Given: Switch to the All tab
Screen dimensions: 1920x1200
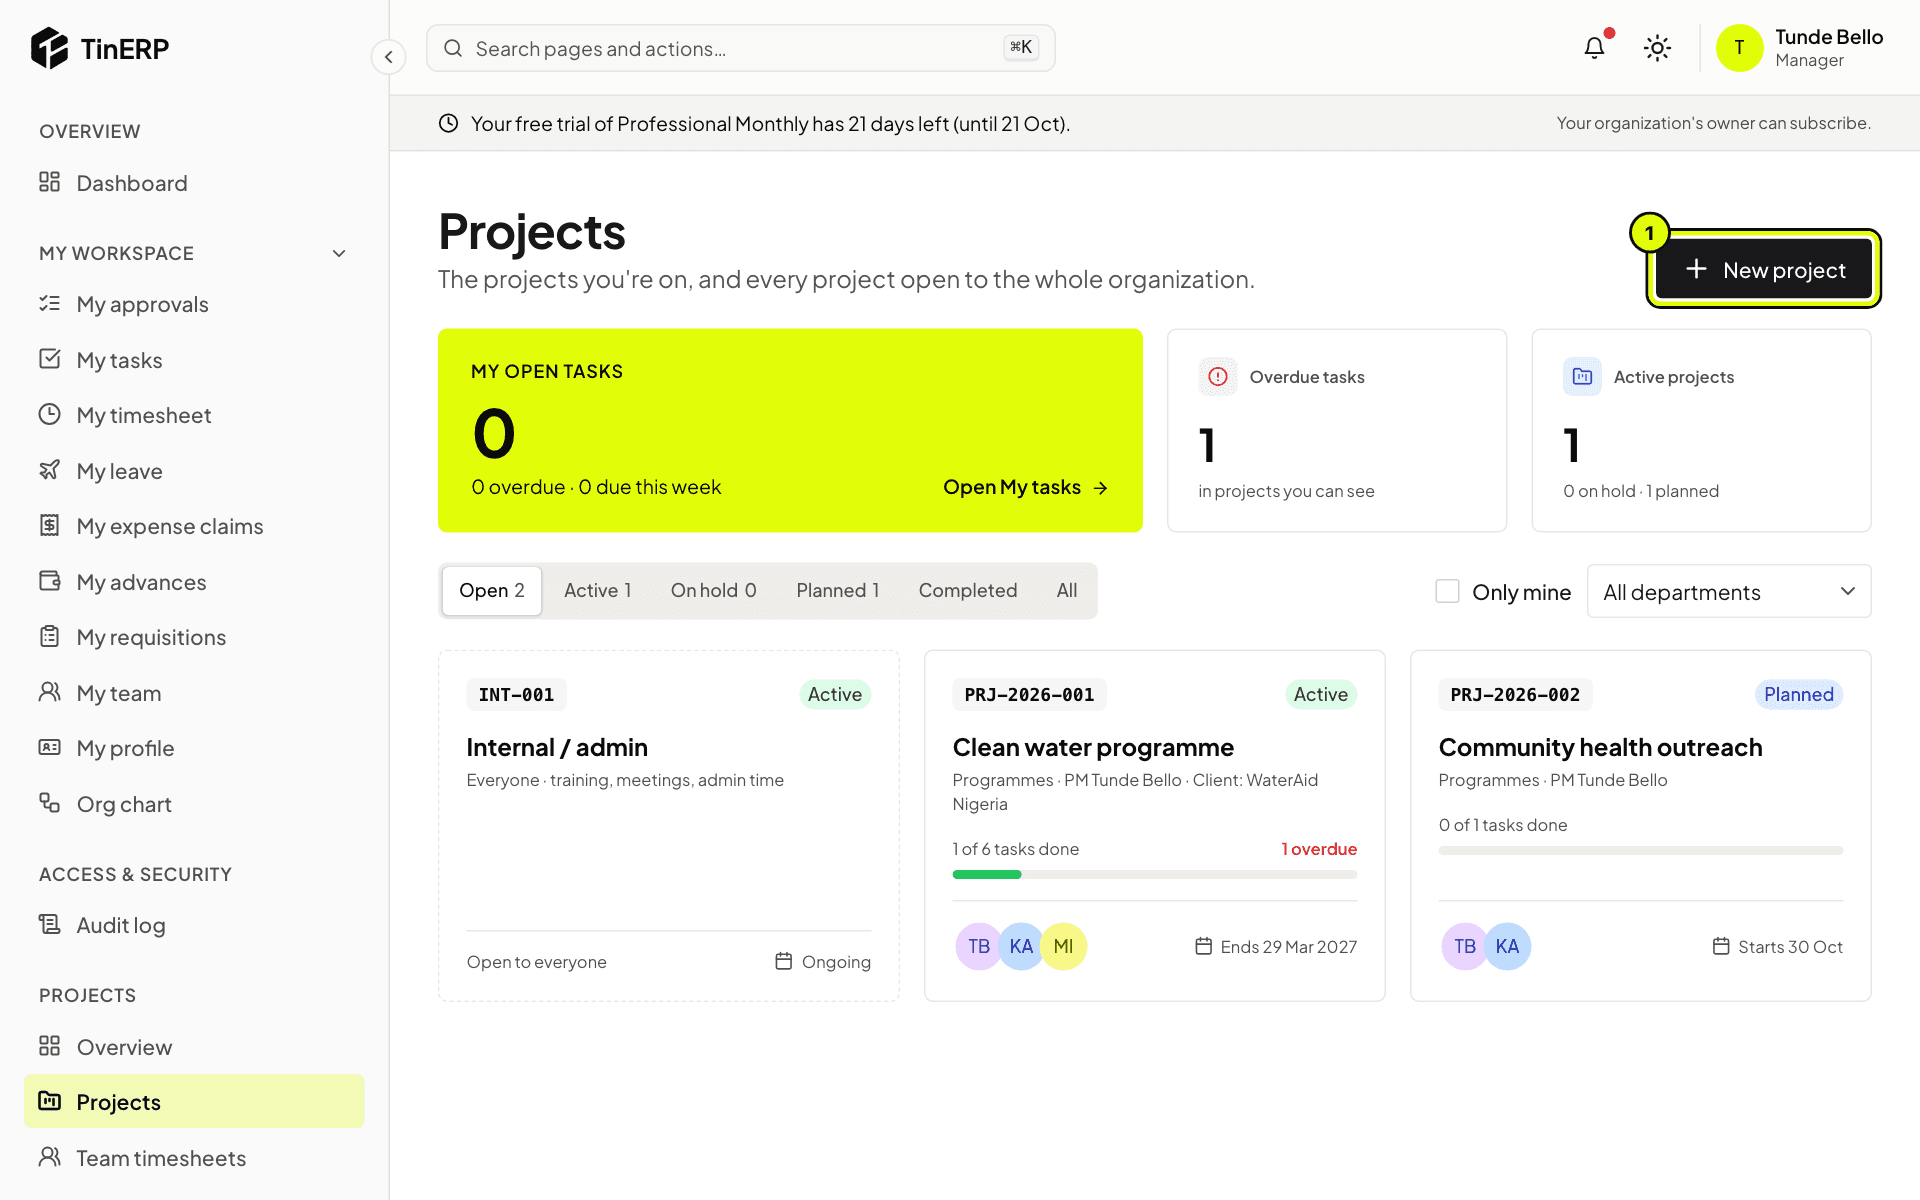Looking at the screenshot, I should click(1067, 591).
